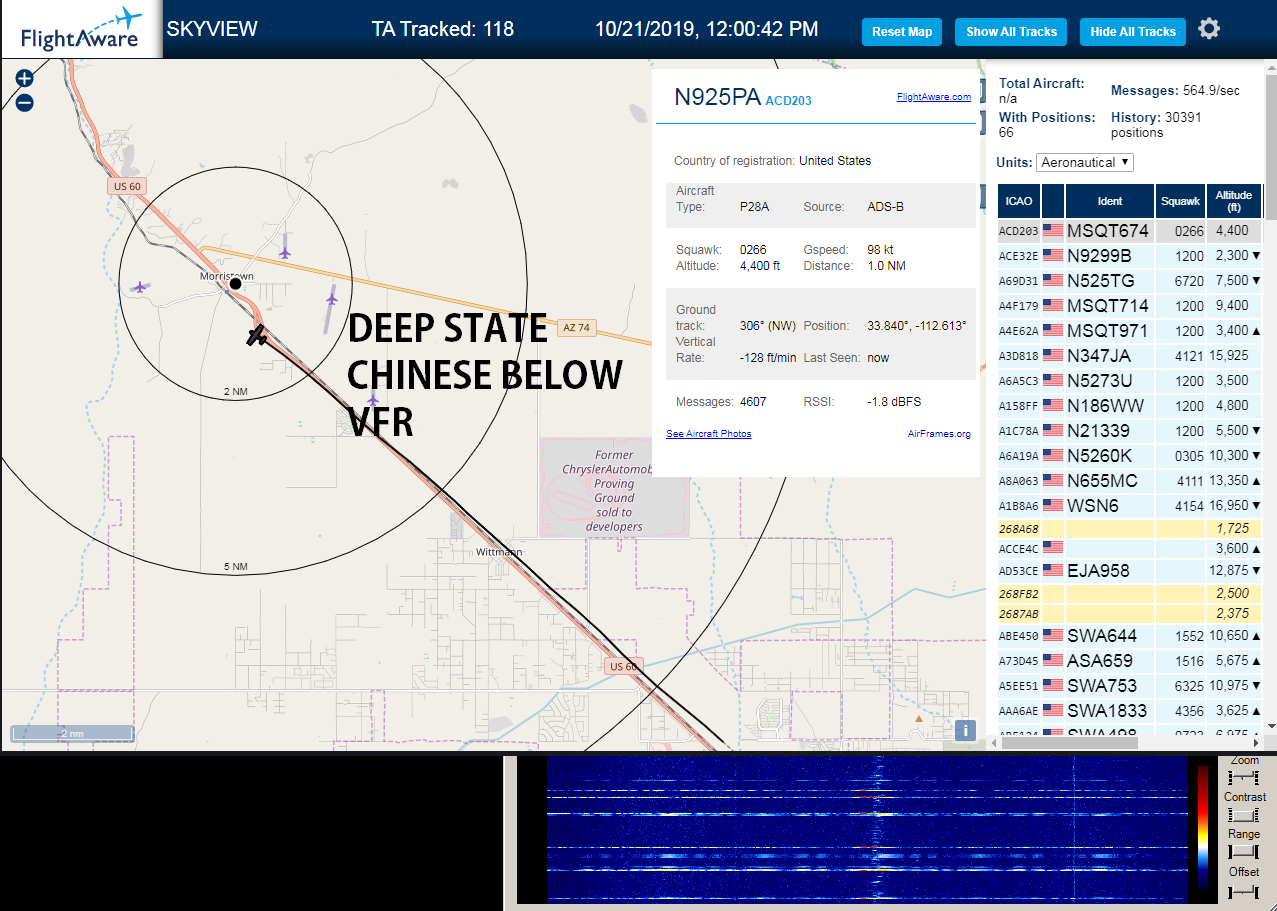Select the yellow 268A68 row
Viewport: 1277px width, 911px height.
point(1131,528)
